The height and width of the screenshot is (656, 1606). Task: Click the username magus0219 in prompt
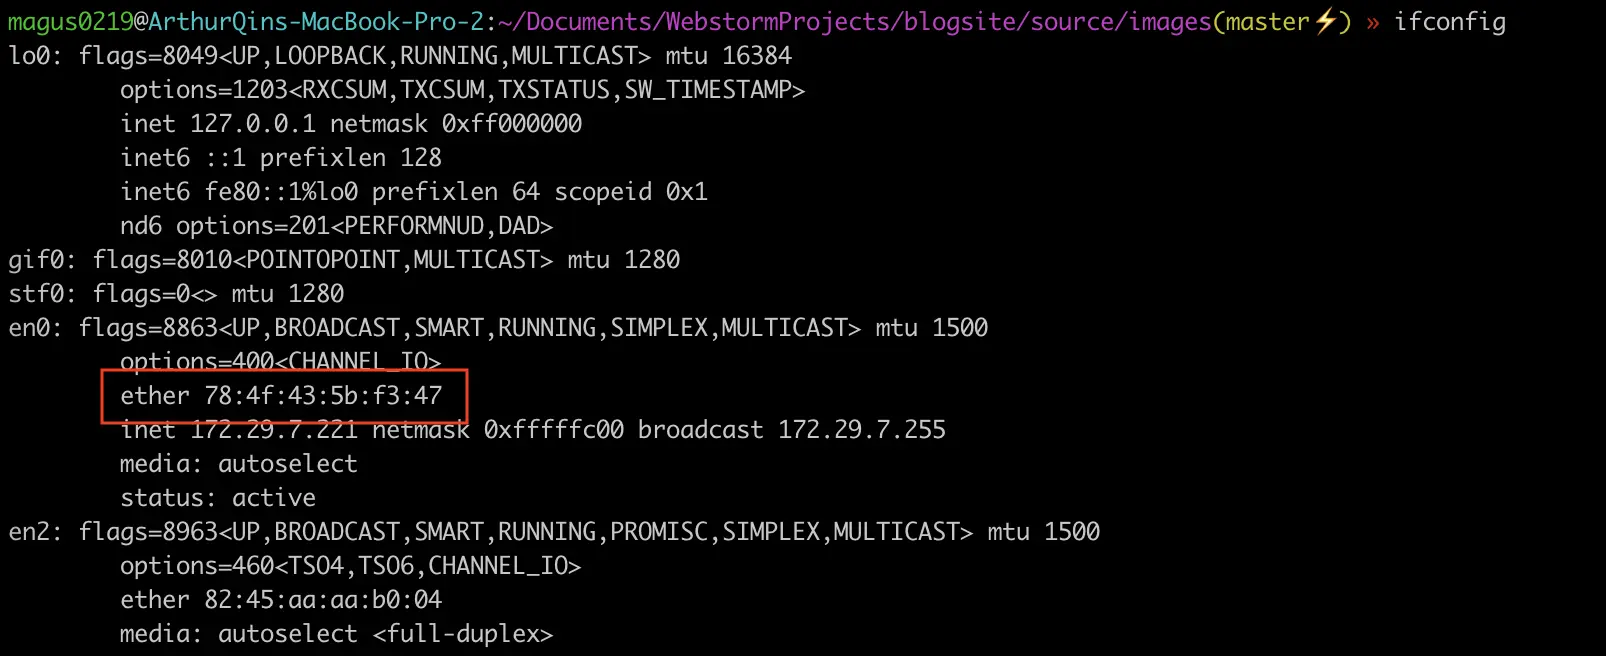pos(69,22)
